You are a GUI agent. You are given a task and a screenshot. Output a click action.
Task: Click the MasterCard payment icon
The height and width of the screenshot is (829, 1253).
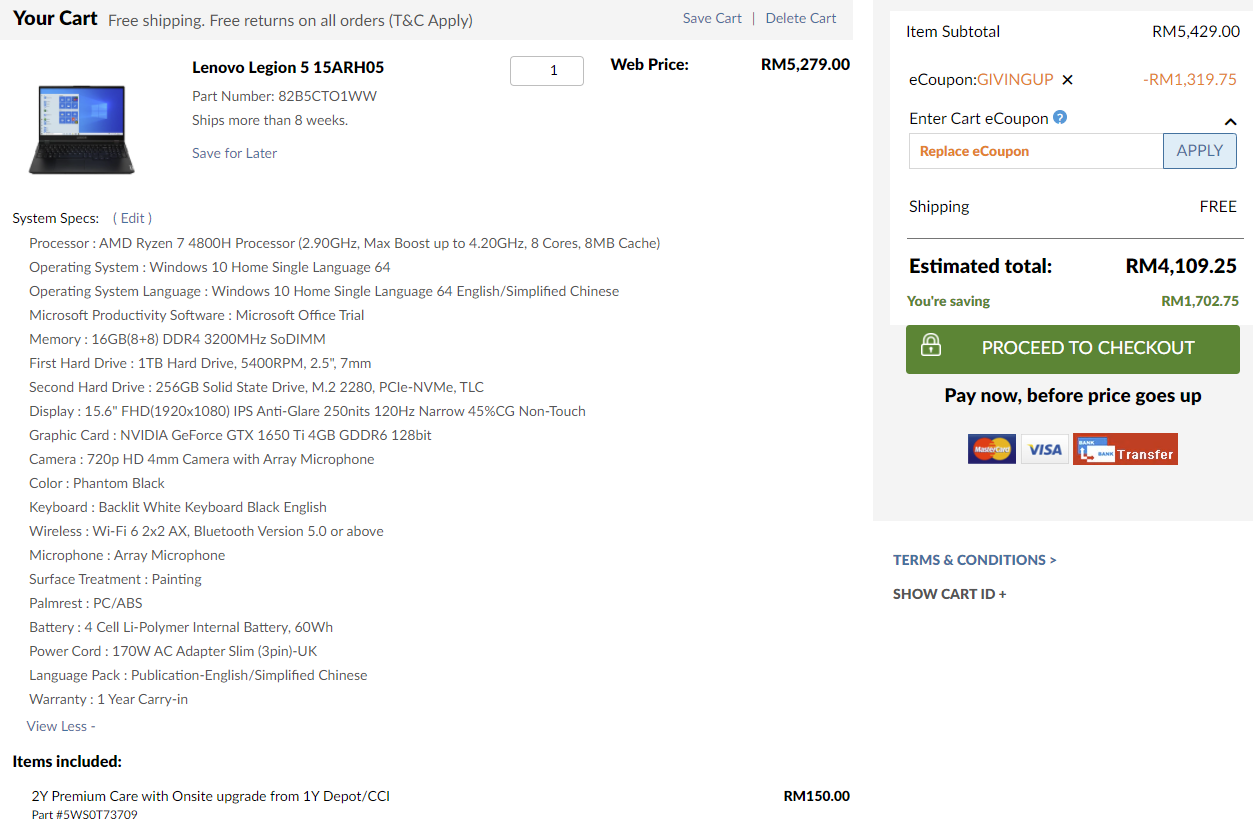992,449
